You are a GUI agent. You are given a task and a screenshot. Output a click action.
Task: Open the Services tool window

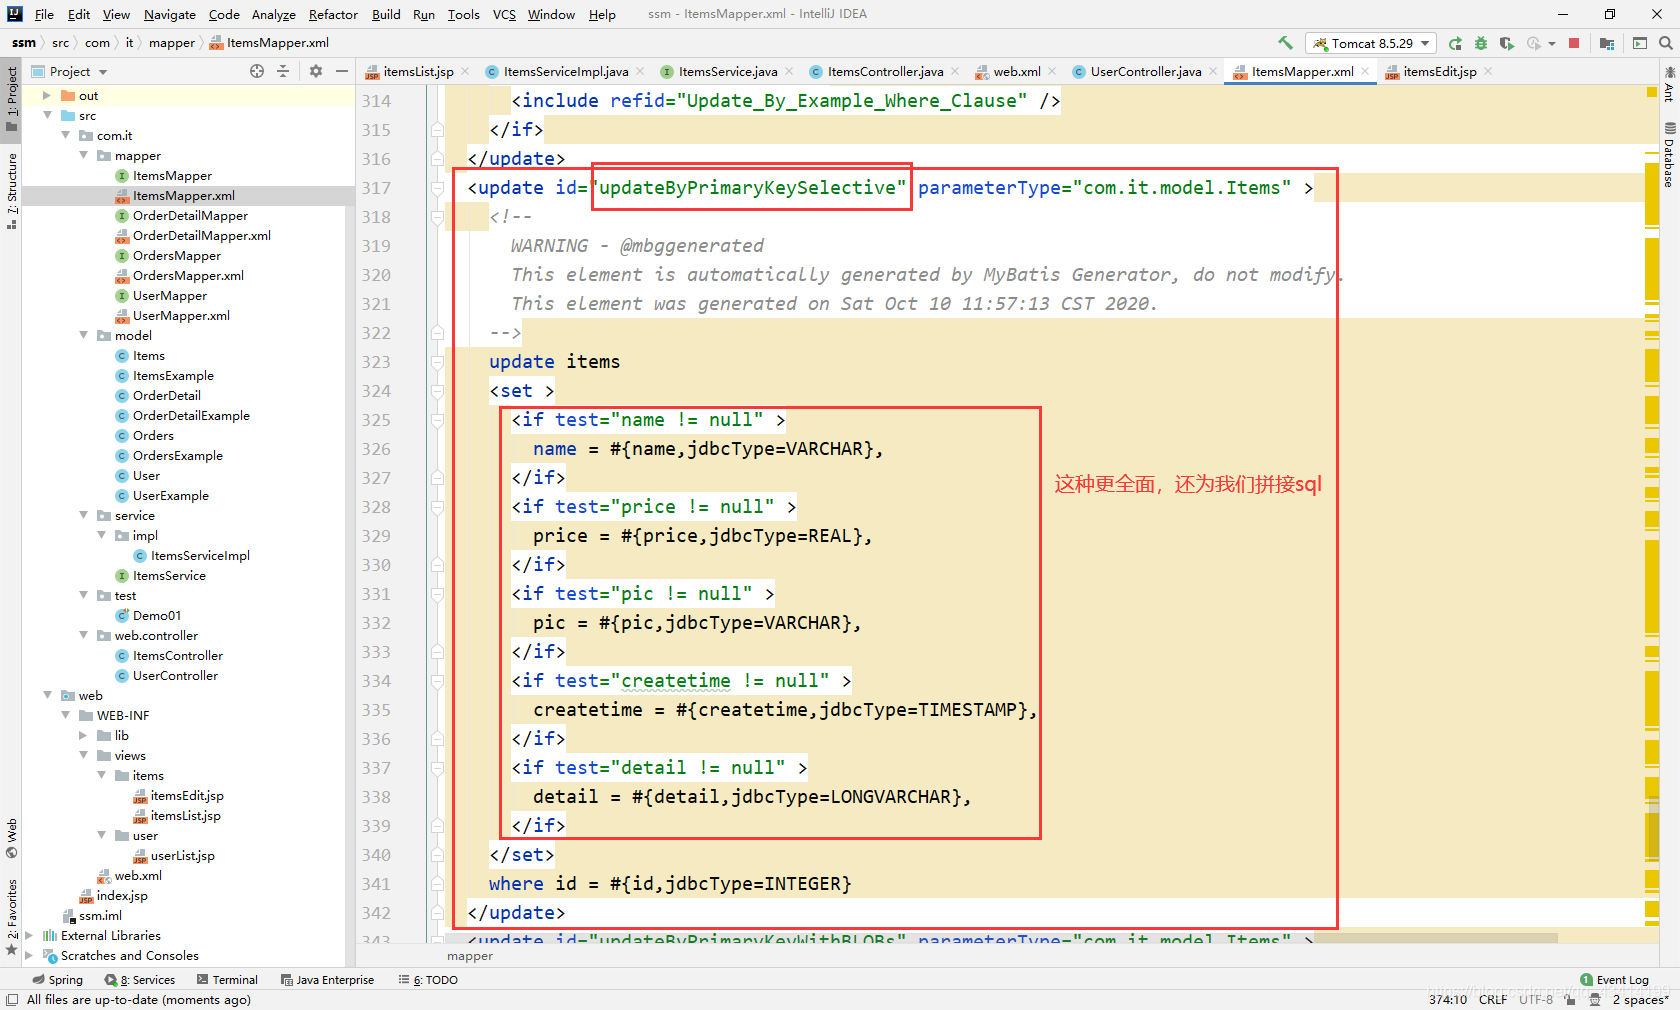pos(140,980)
